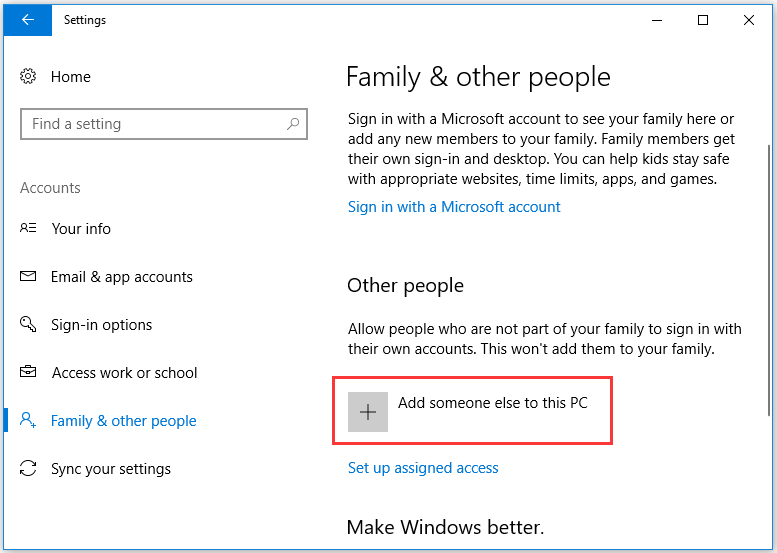
Task: Click the back arrow in title bar
Action: [x=28, y=20]
